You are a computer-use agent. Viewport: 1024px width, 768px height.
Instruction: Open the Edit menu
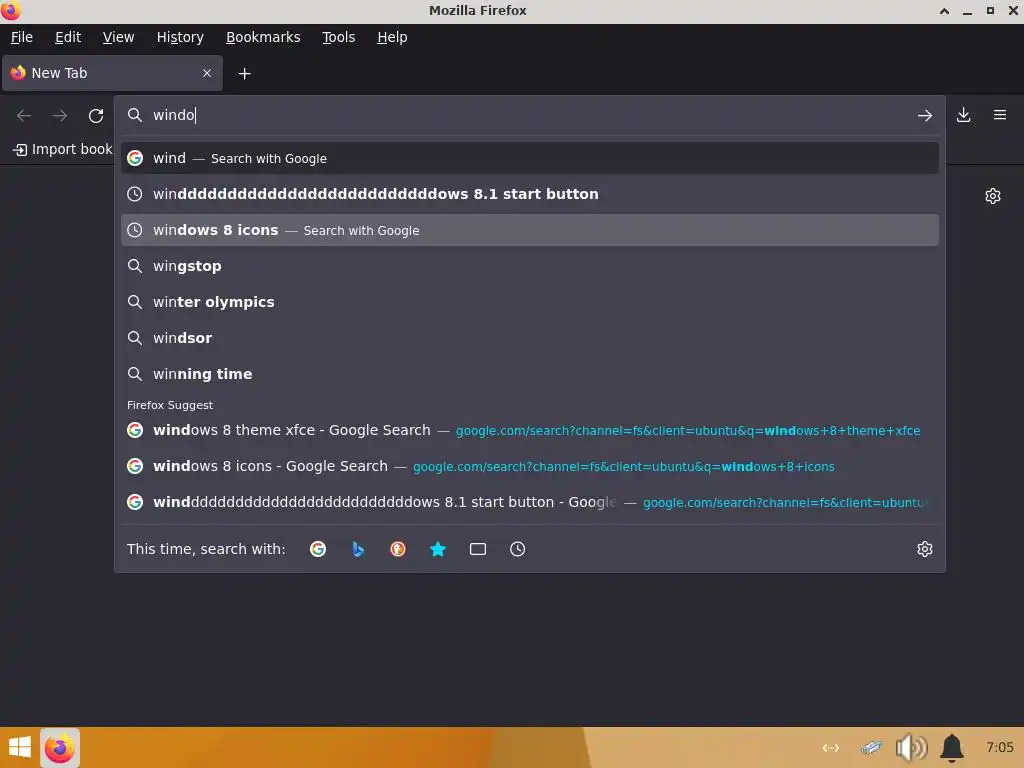coord(68,37)
